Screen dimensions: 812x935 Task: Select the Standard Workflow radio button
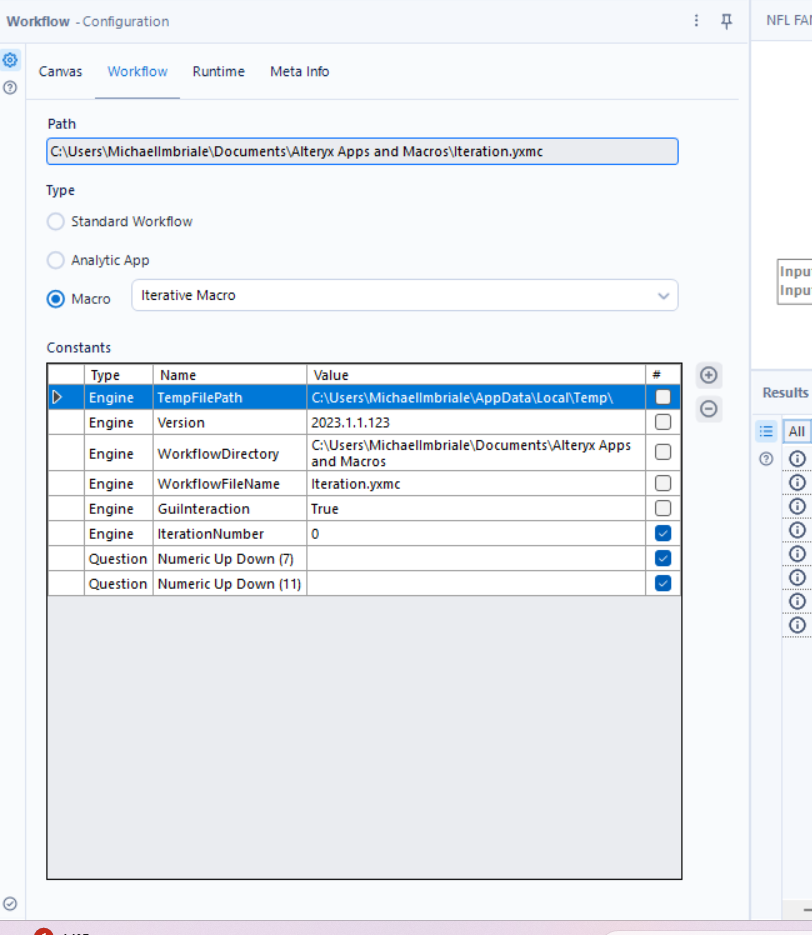point(56,221)
